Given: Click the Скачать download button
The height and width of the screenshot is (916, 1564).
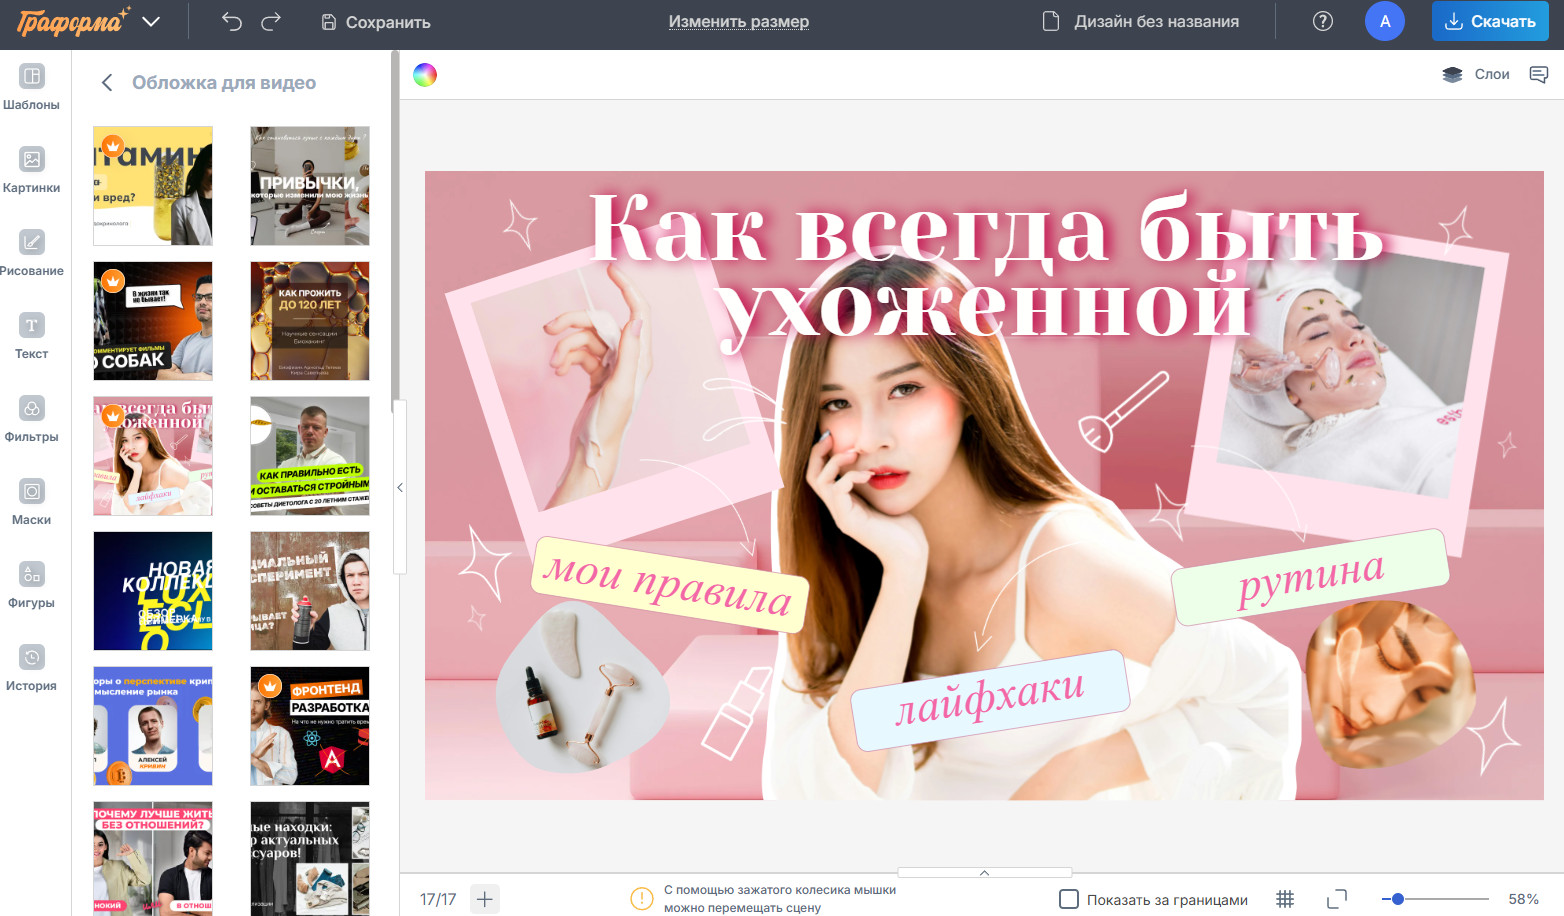Looking at the screenshot, I should (1489, 21).
